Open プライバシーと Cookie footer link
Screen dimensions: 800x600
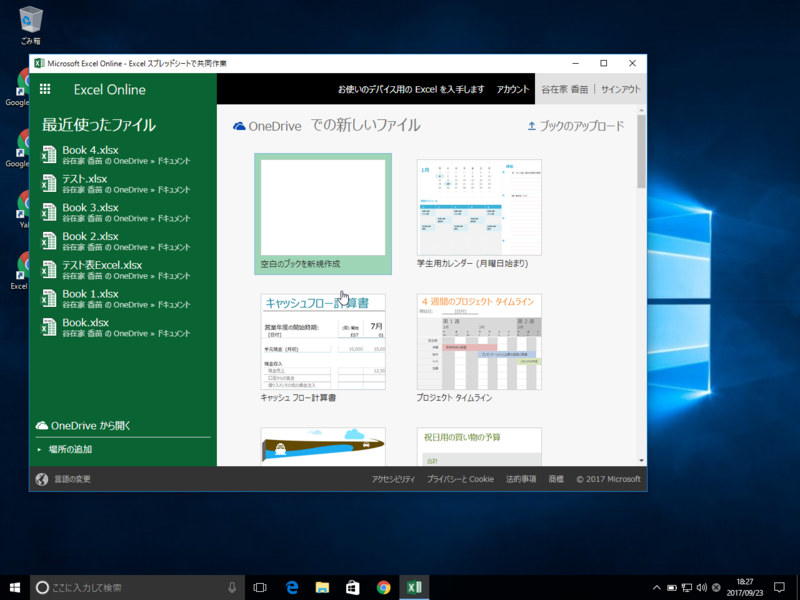pyautogui.click(x=460, y=479)
